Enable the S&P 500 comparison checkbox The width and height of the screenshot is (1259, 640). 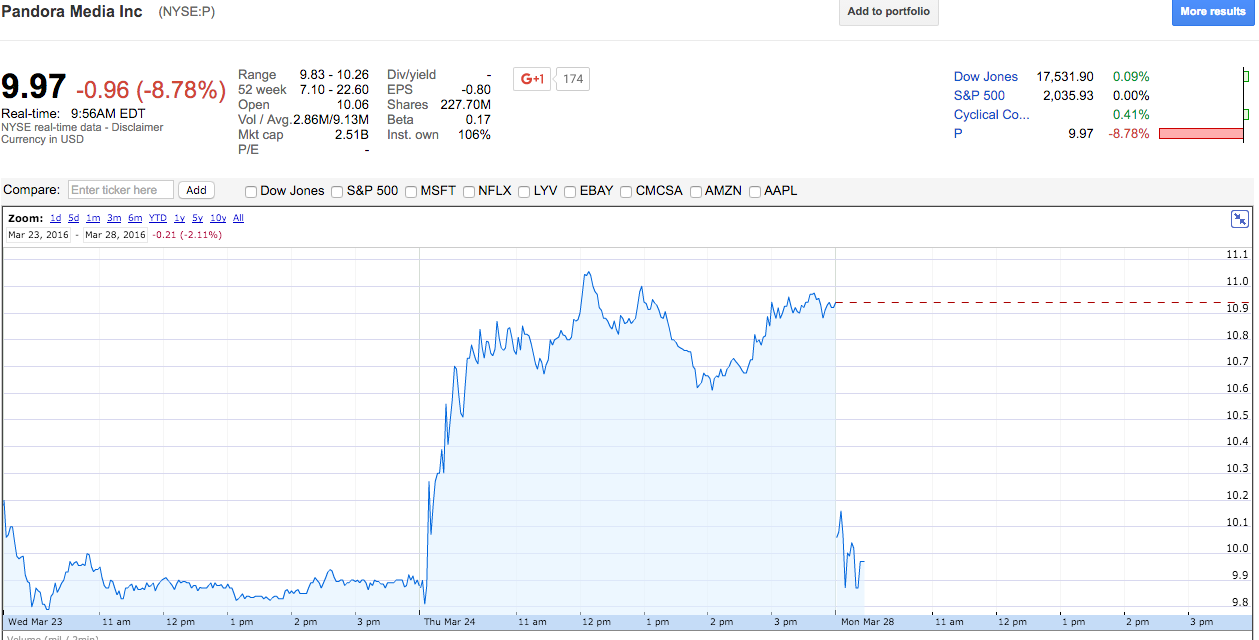pyautogui.click(x=337, y=191)
